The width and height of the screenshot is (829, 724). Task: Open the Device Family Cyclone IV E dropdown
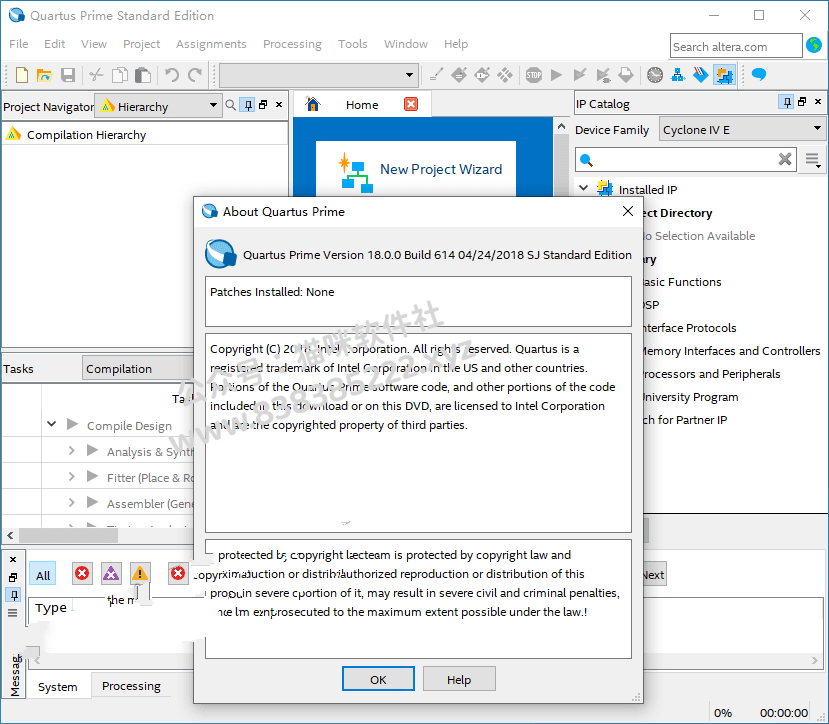(x=742, y=129)
